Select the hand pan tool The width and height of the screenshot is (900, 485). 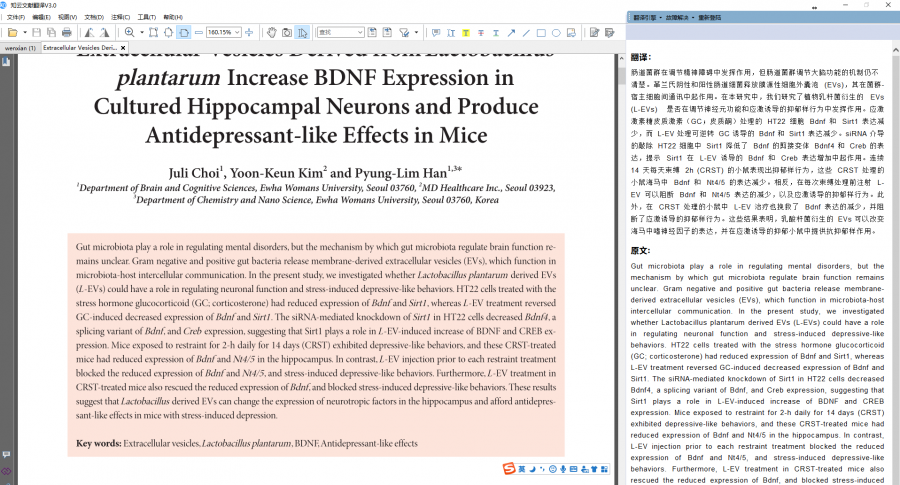coord(270,32)
